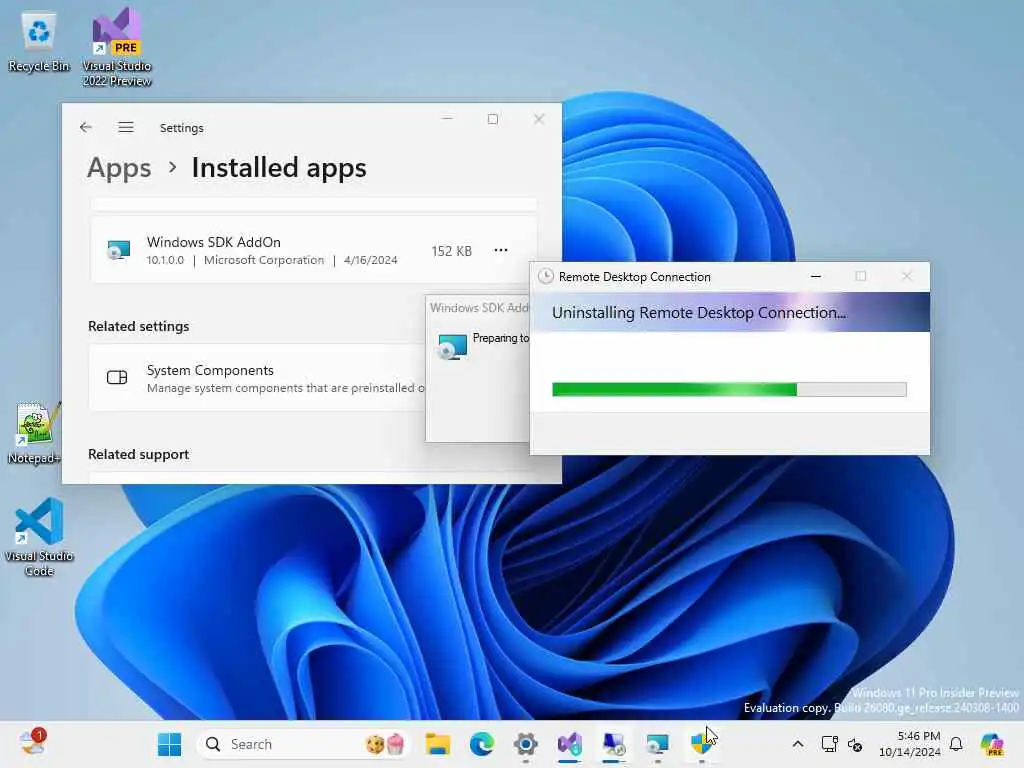Click the Windows Security shield taskbar icon
Image resolution: width=1024 pixels, height=768 pixels.
[701, 744]
